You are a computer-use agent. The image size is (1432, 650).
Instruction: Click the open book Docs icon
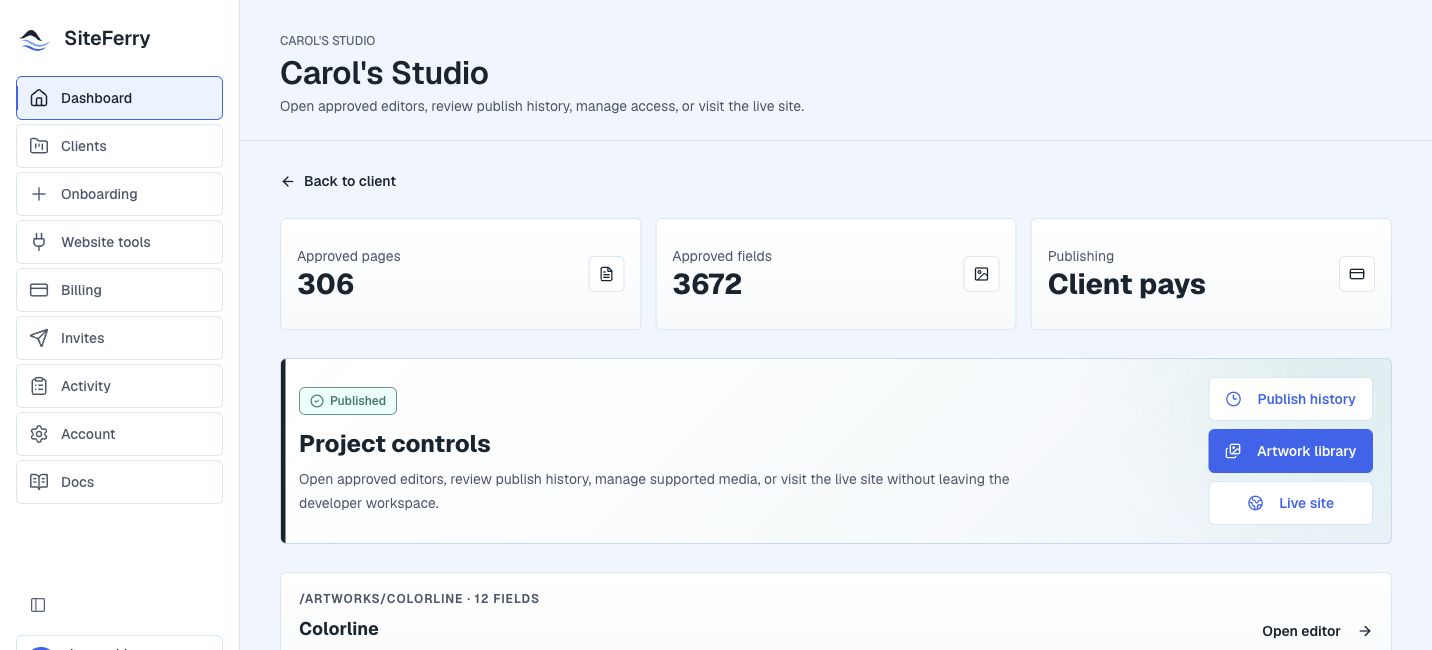[39, 482]
